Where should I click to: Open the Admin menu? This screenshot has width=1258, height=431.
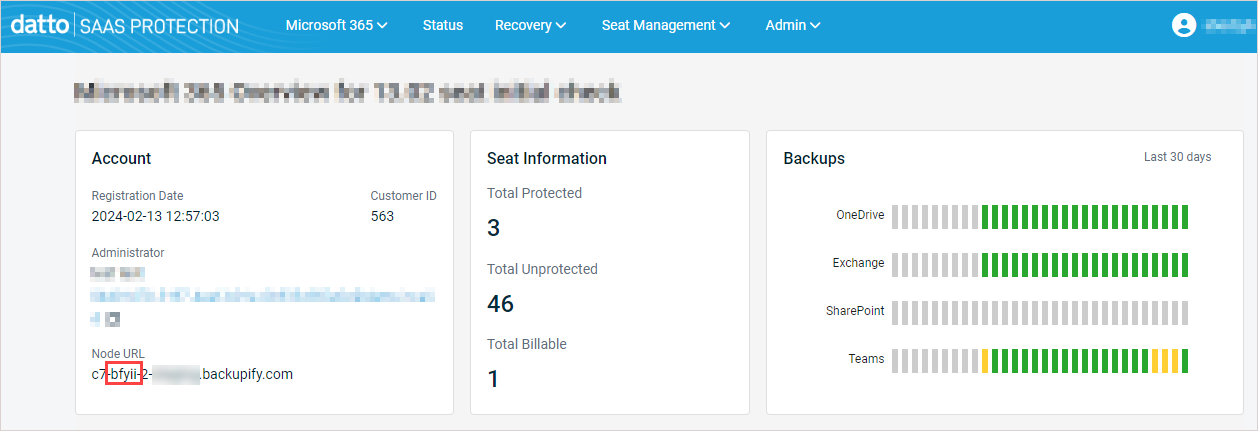[792, 26]
